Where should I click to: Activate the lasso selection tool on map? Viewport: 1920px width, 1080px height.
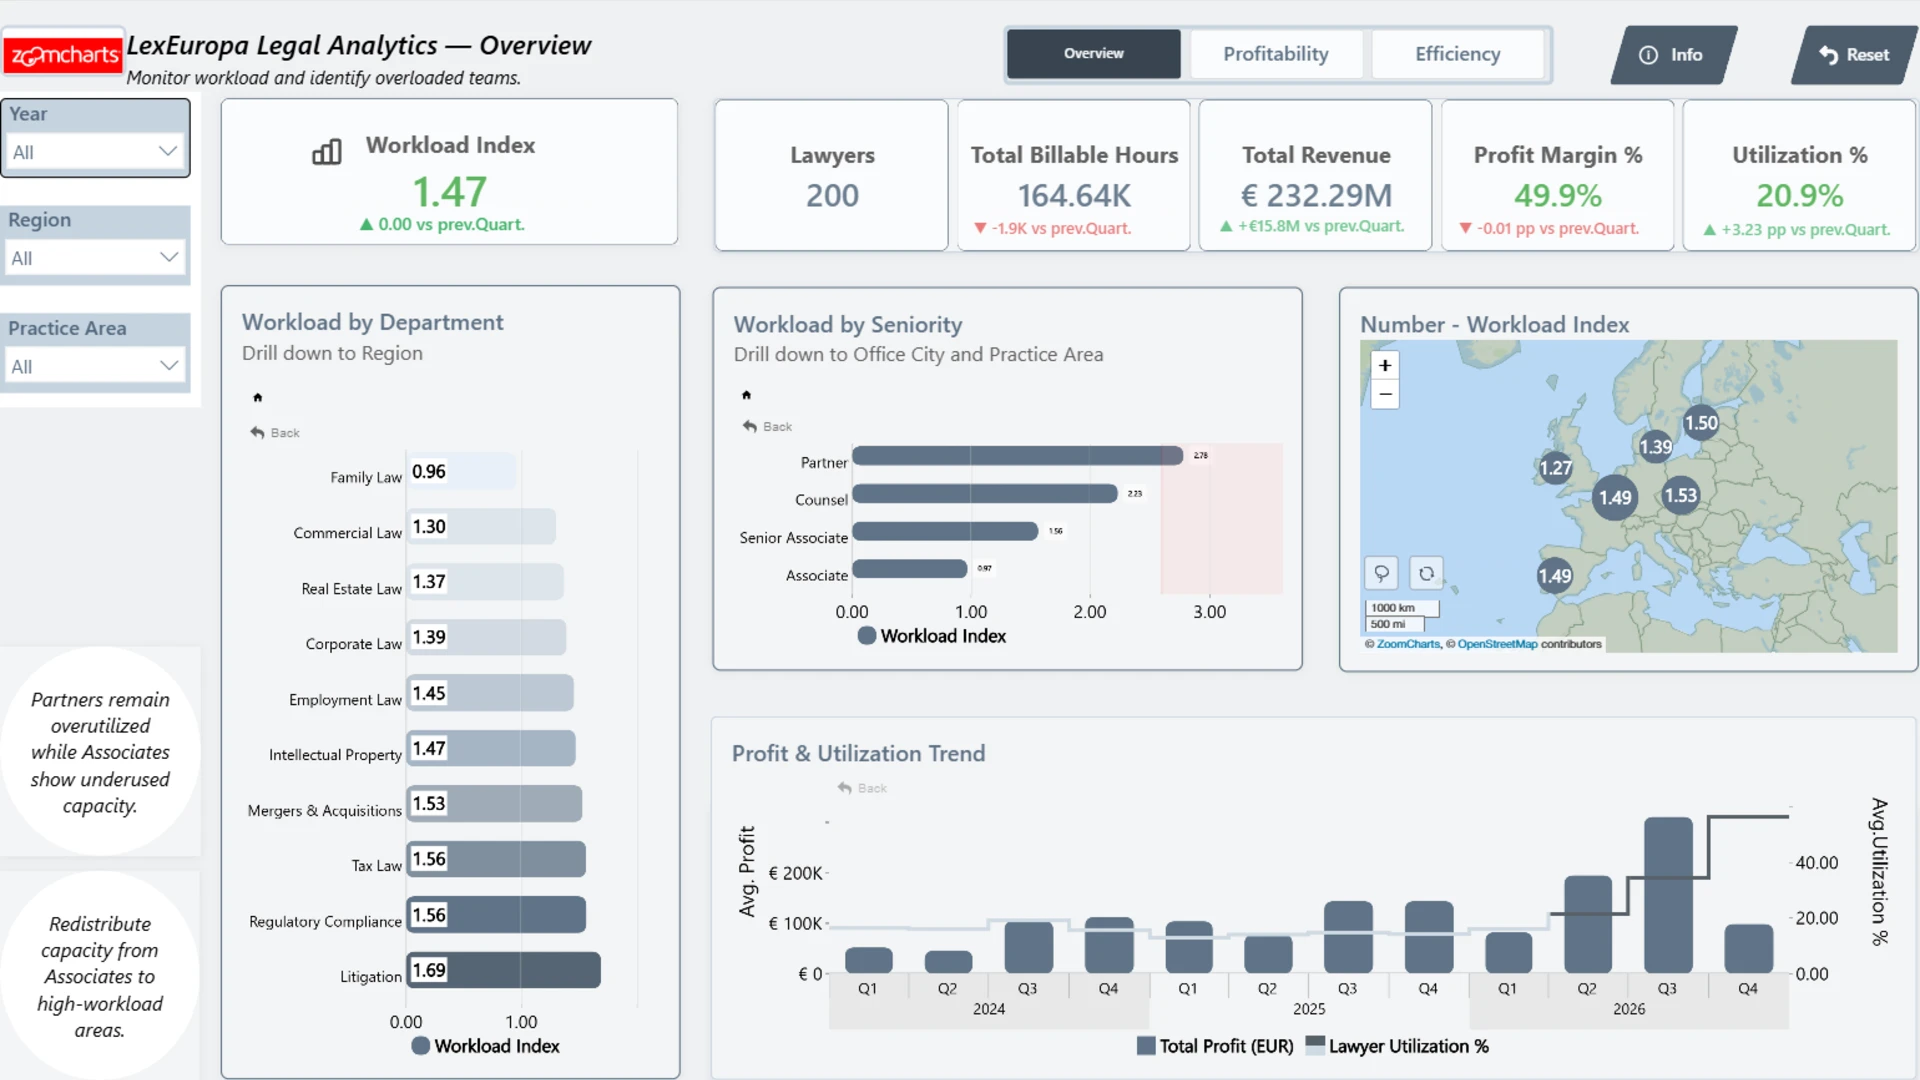pyautogui.click(x=1381, y=573)
